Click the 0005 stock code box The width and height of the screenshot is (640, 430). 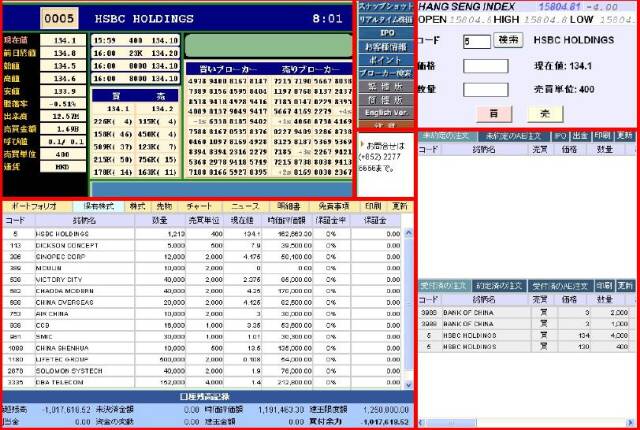(x=59, y=18)
